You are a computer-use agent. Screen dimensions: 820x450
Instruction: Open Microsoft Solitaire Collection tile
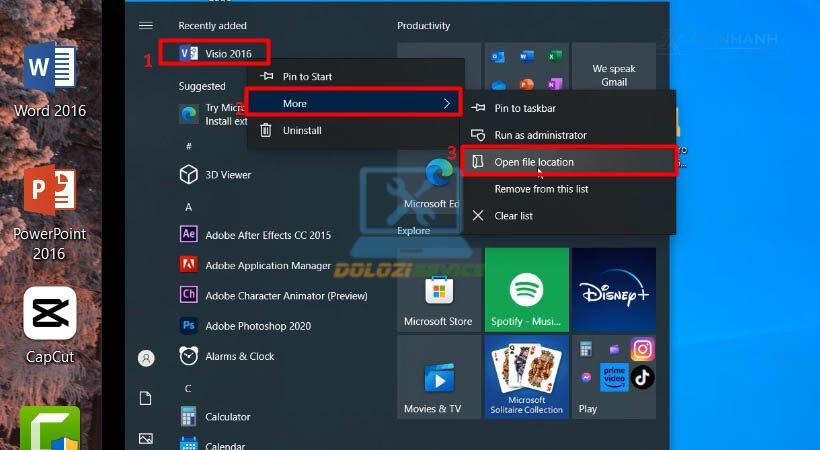(x=526, y=377)
